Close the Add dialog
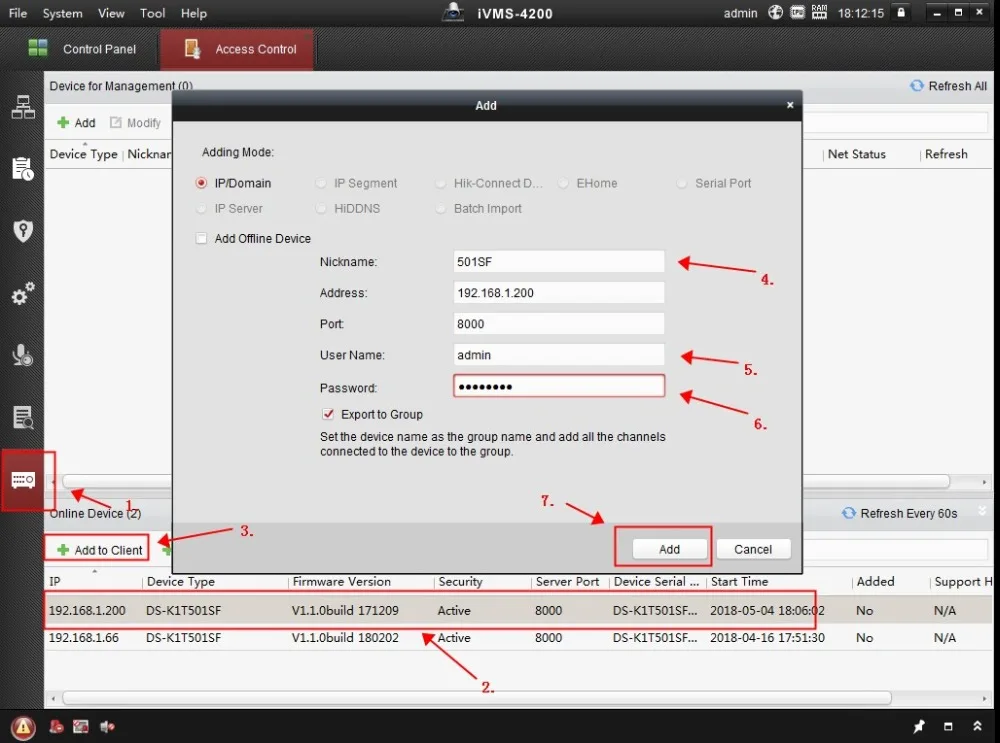This screenshot has height=743, width=1000. [790, 105]
